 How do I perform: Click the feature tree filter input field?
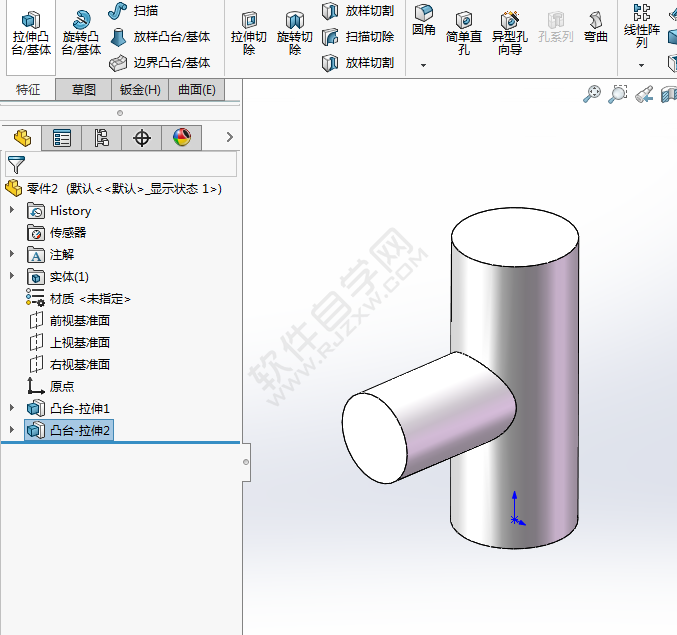[x=121, y=164]
